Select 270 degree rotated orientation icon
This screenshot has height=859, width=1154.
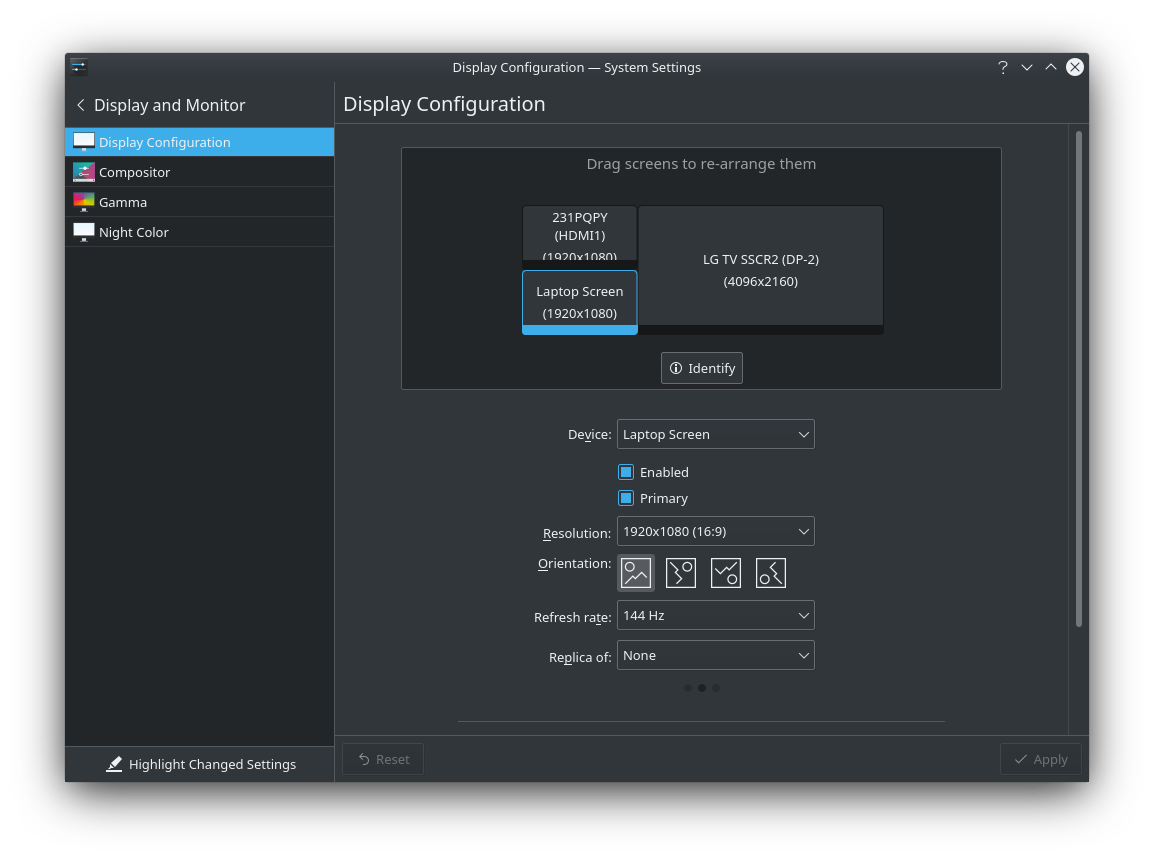pos(771,573)
